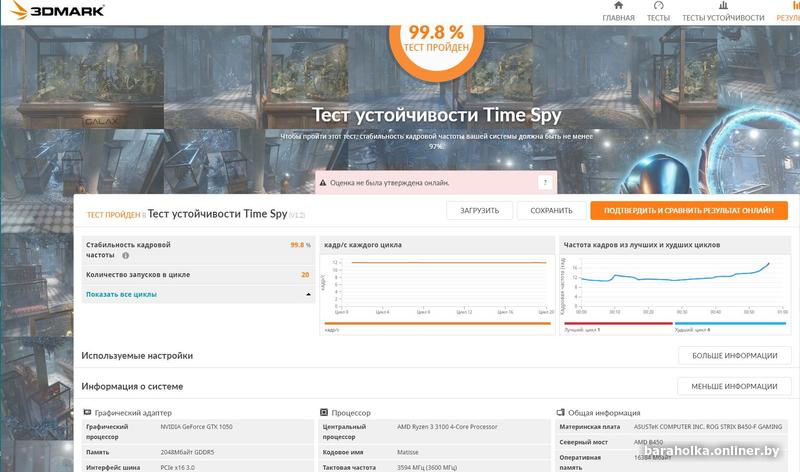Screen dimensions: 800x472
Task: Click МЕНЬШЕ ИНФОРМАЦИИ for Информация о системе
Action: click(734, 386)
